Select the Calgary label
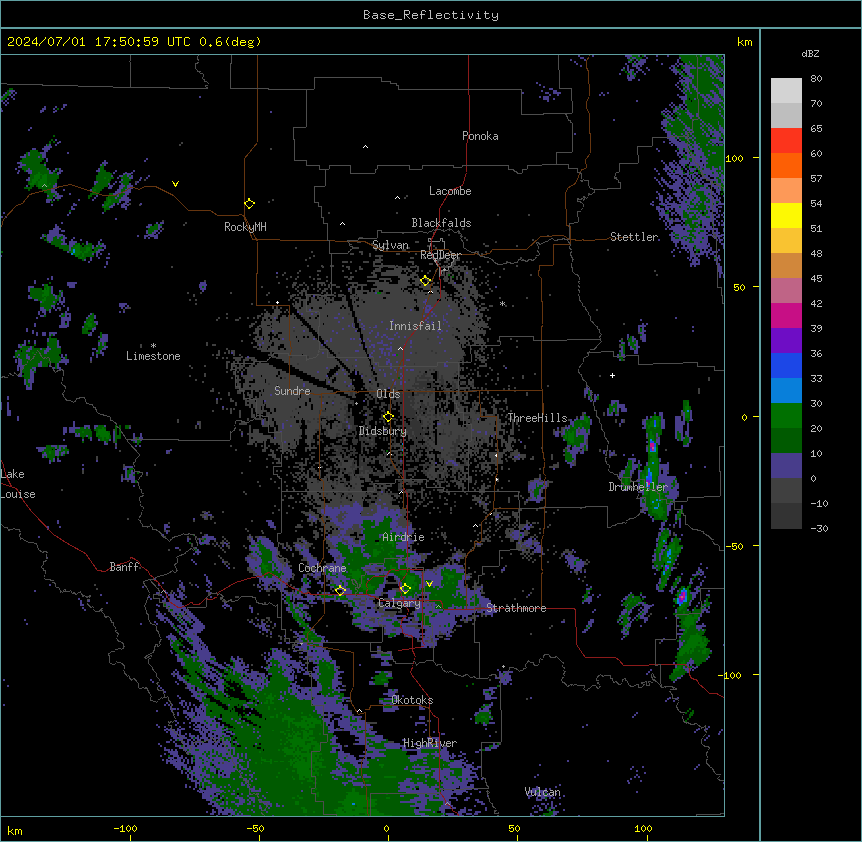The height and width of the screenshot is (842, 862). [x=399, y=603]
